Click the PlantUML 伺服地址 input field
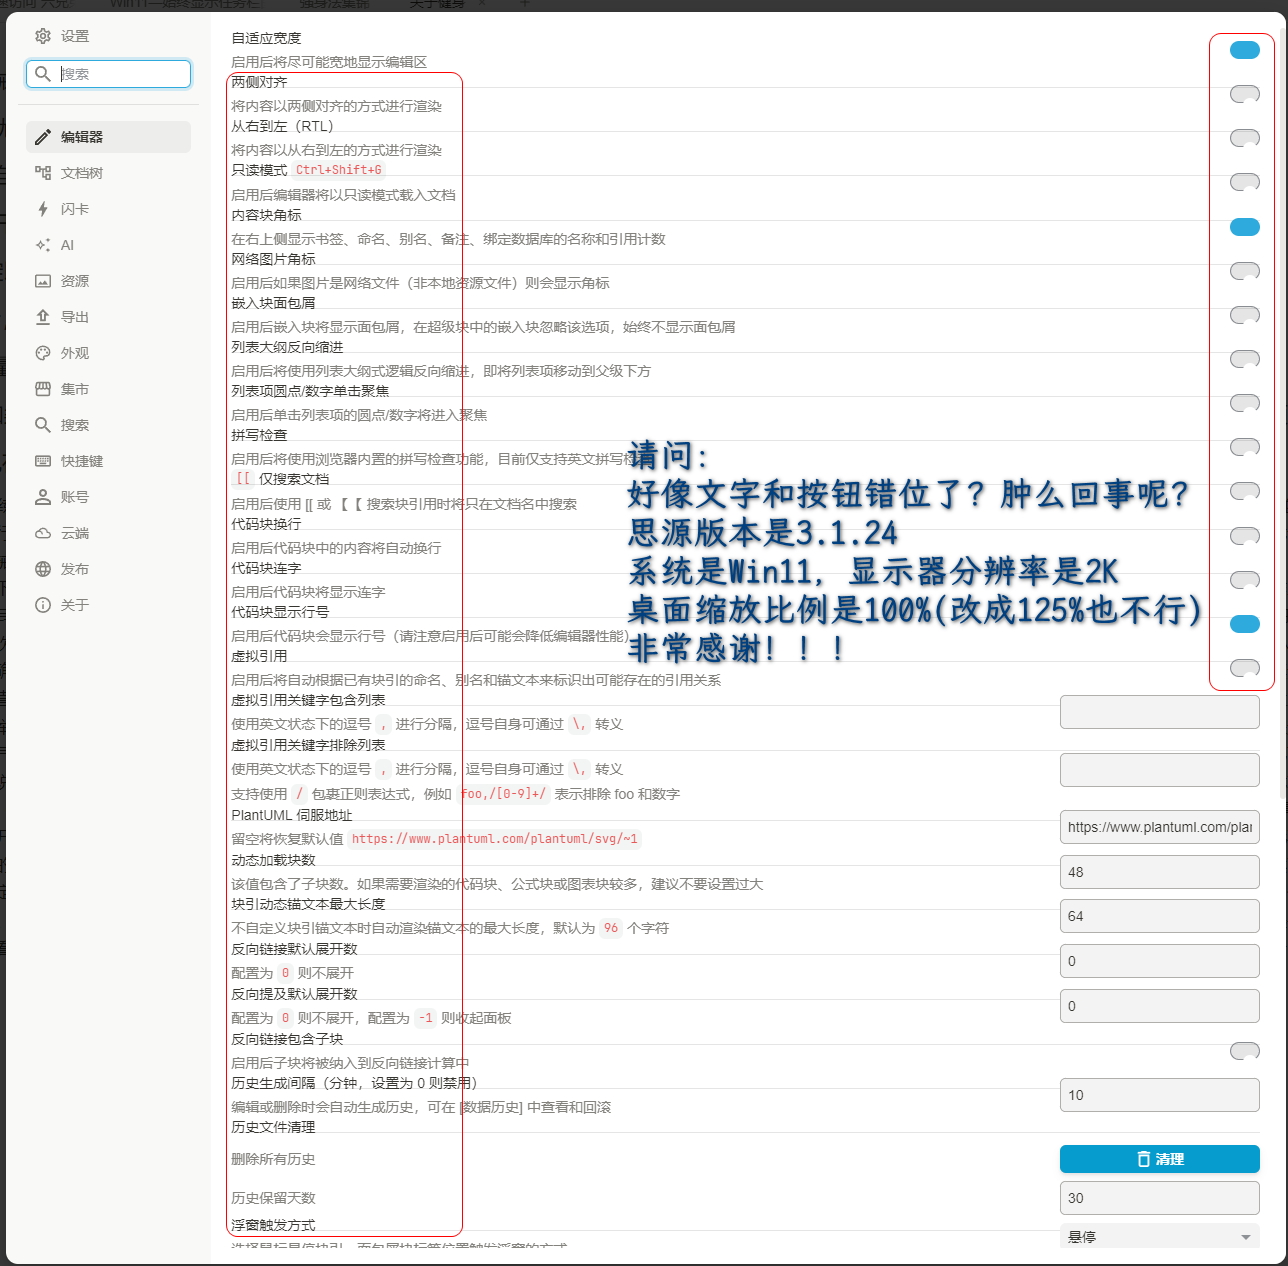1288x1266 pixels. pos(1160,827)
